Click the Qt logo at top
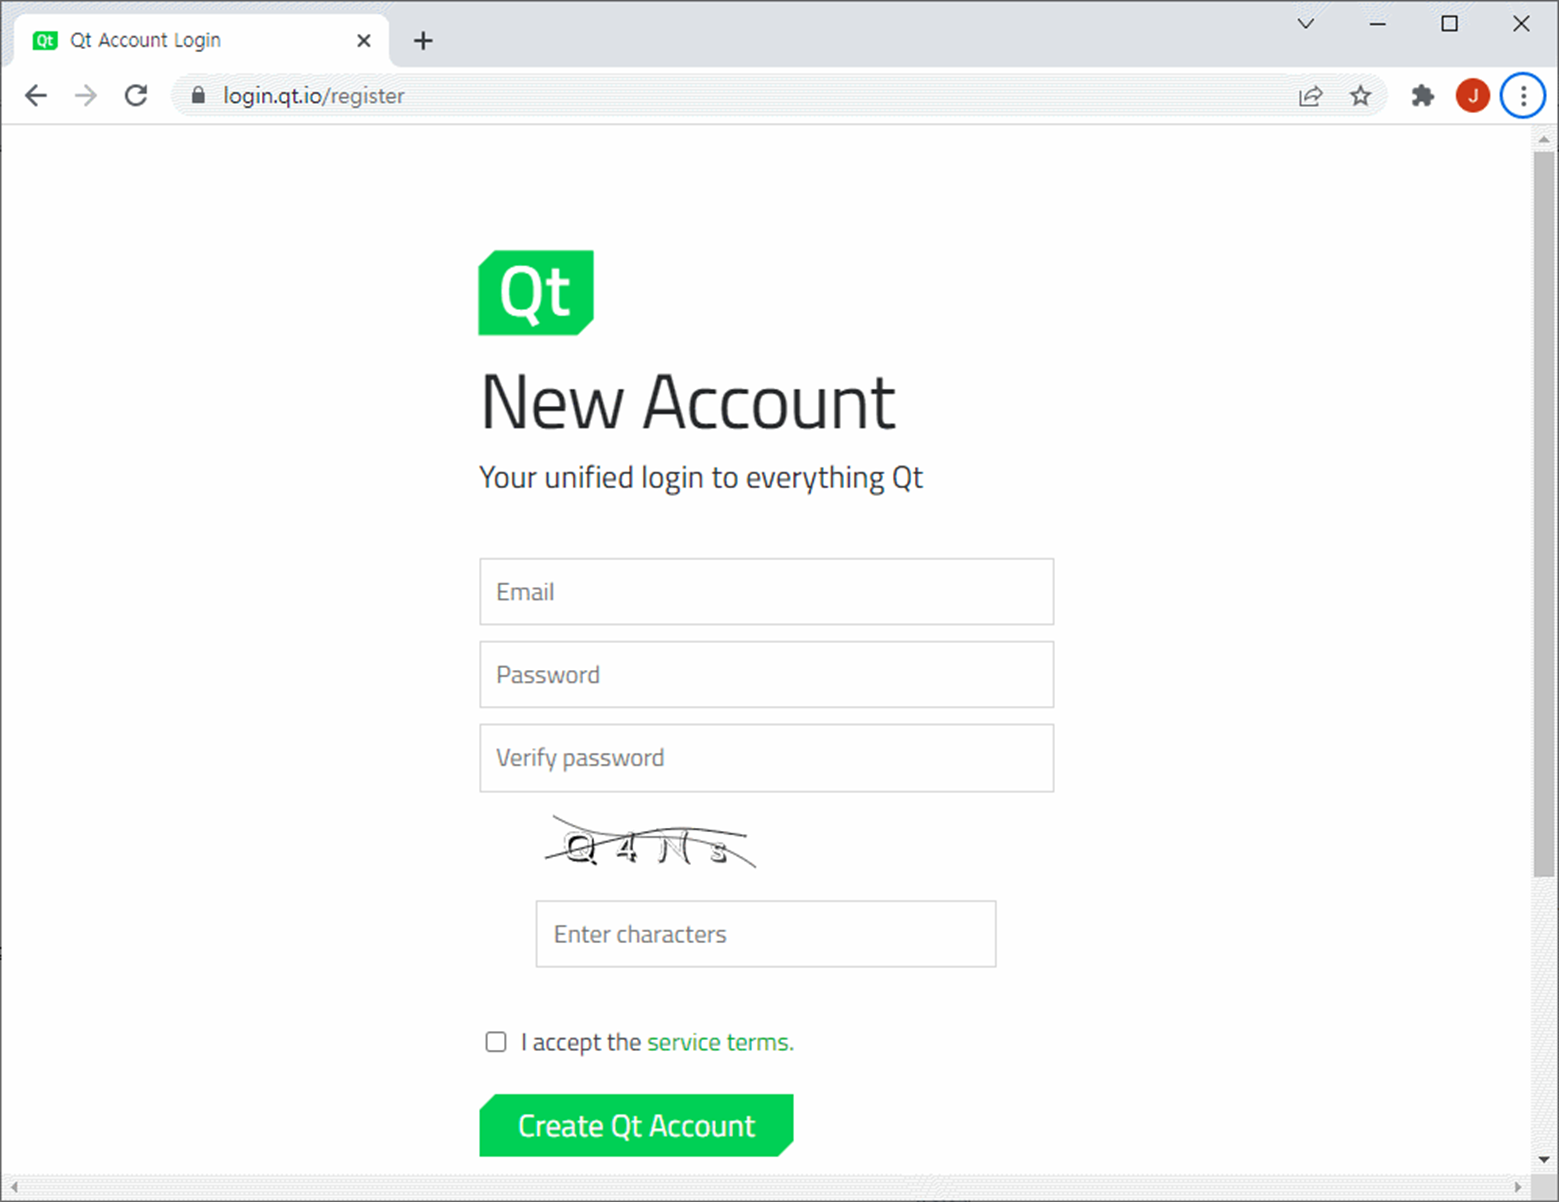This screenshot has height=1202, width=1559. point(536,292)
